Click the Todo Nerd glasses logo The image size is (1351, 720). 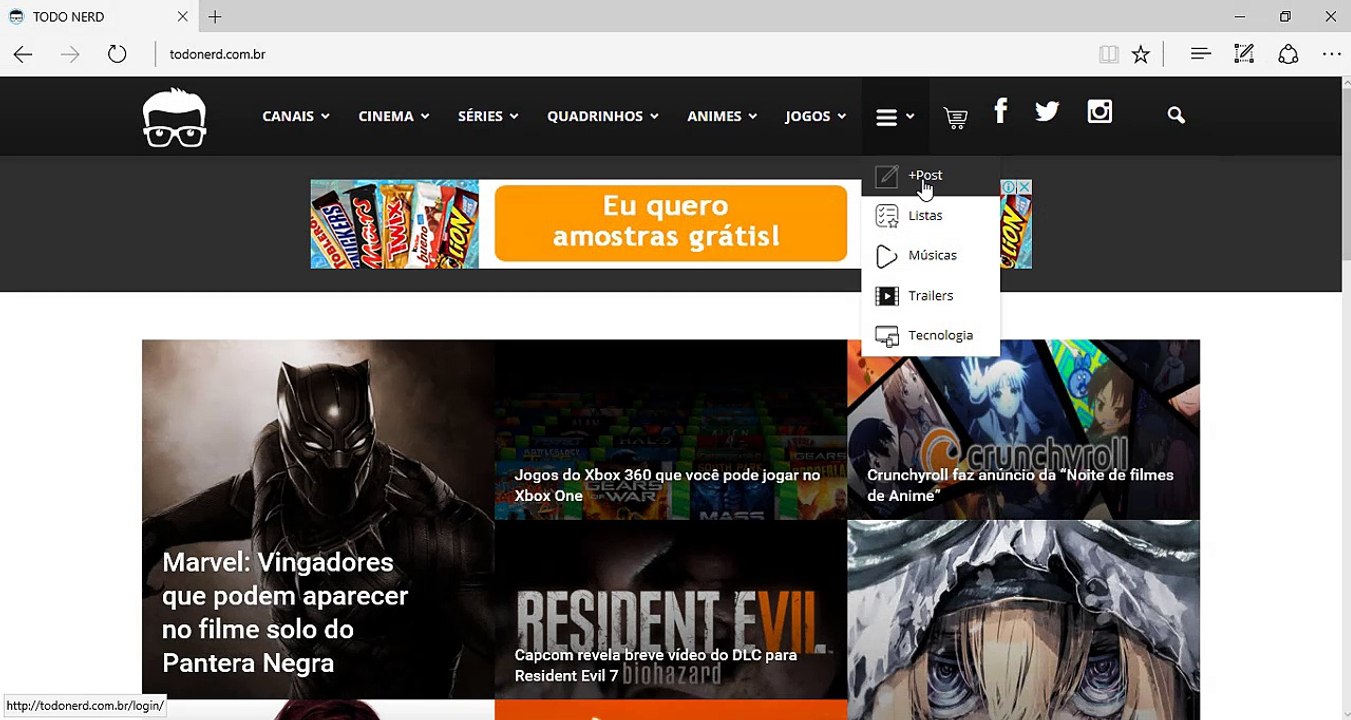tap(175, 117)
